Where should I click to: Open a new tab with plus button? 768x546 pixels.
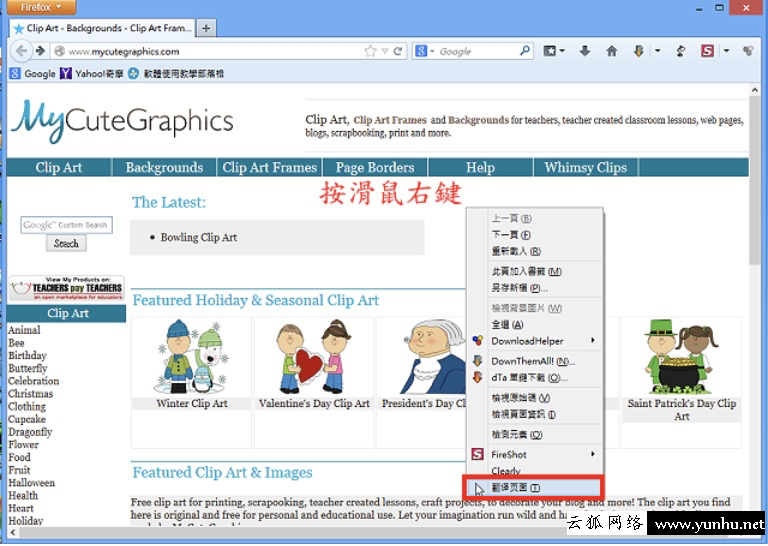point(206,28)
